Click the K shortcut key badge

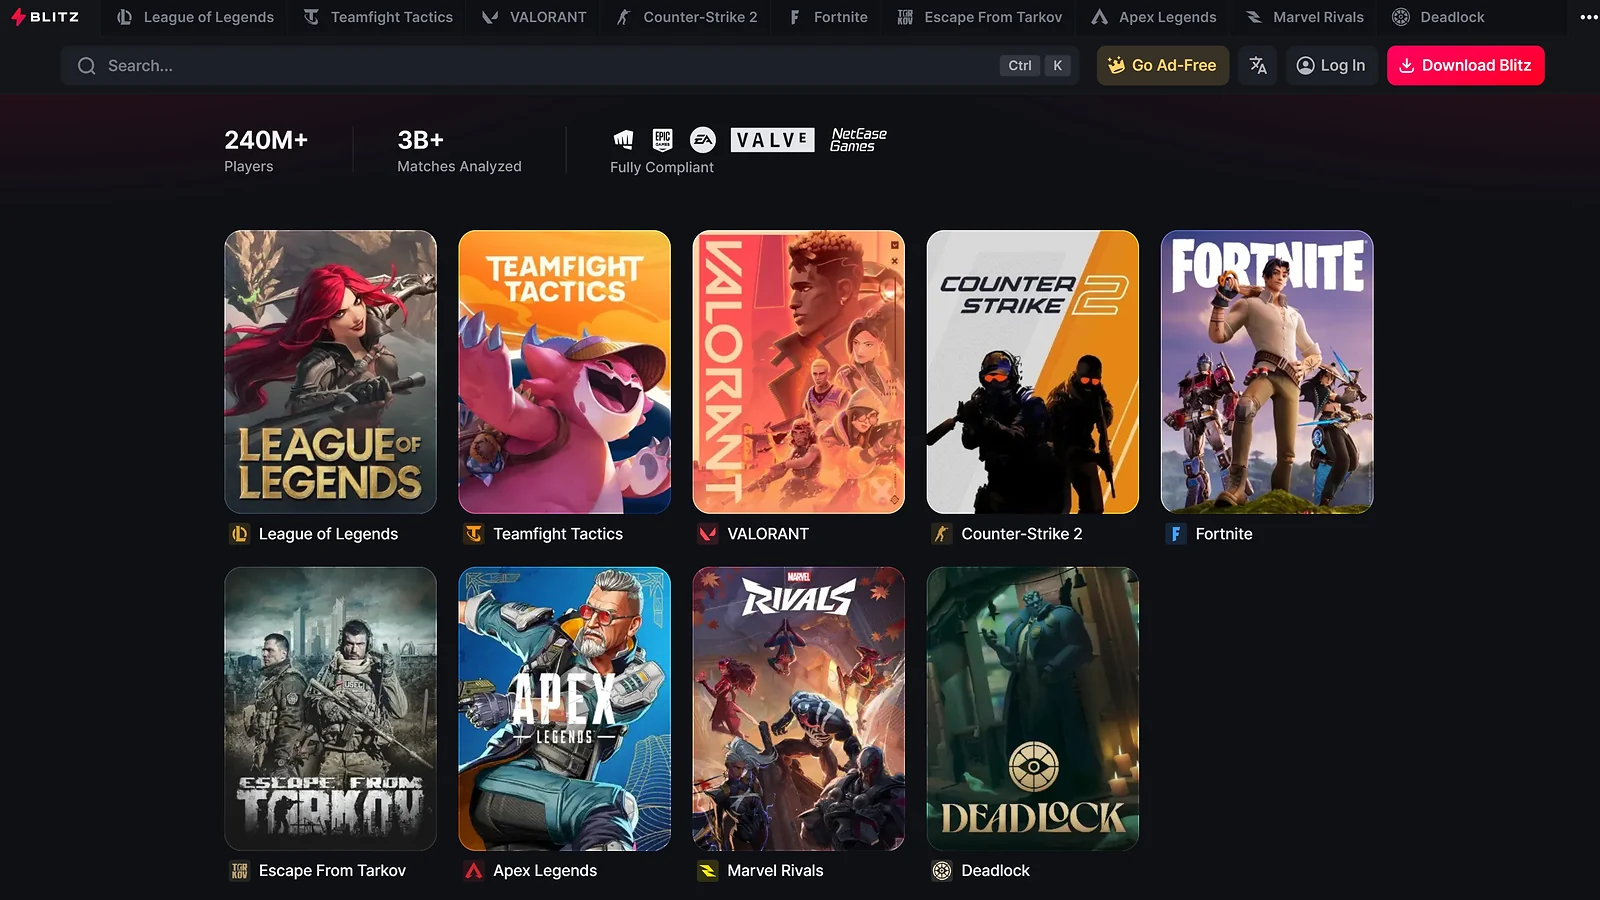(x=1058, y=65)
